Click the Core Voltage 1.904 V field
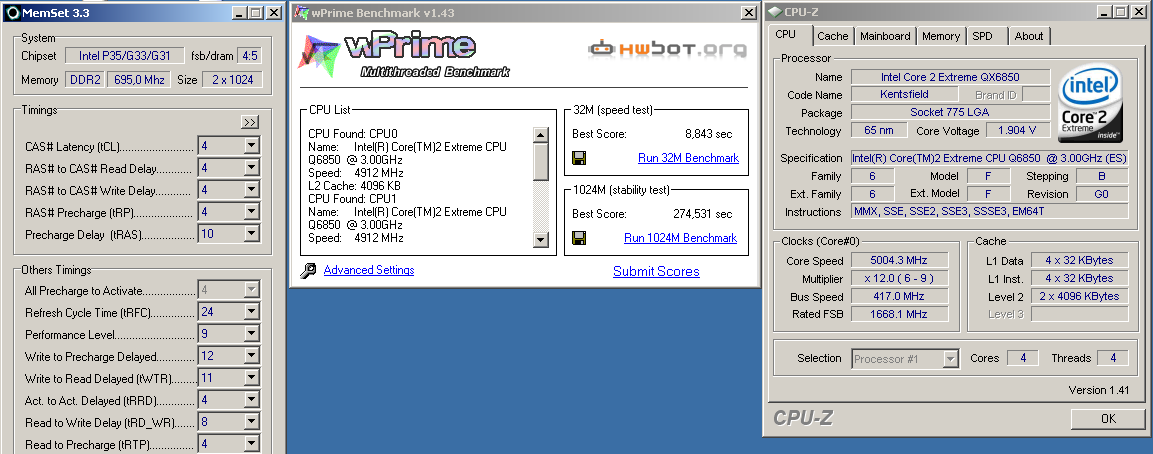 click(1017, 131)
